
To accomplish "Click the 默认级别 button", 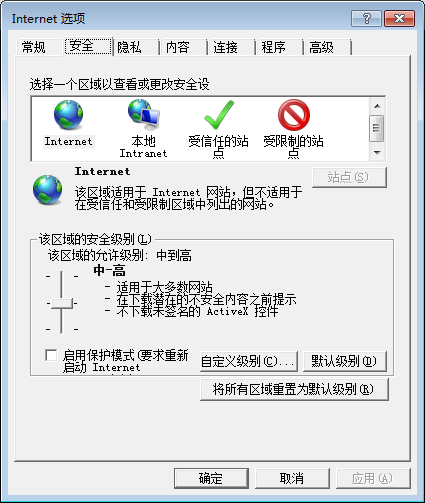I will click(x=345, y=361).
